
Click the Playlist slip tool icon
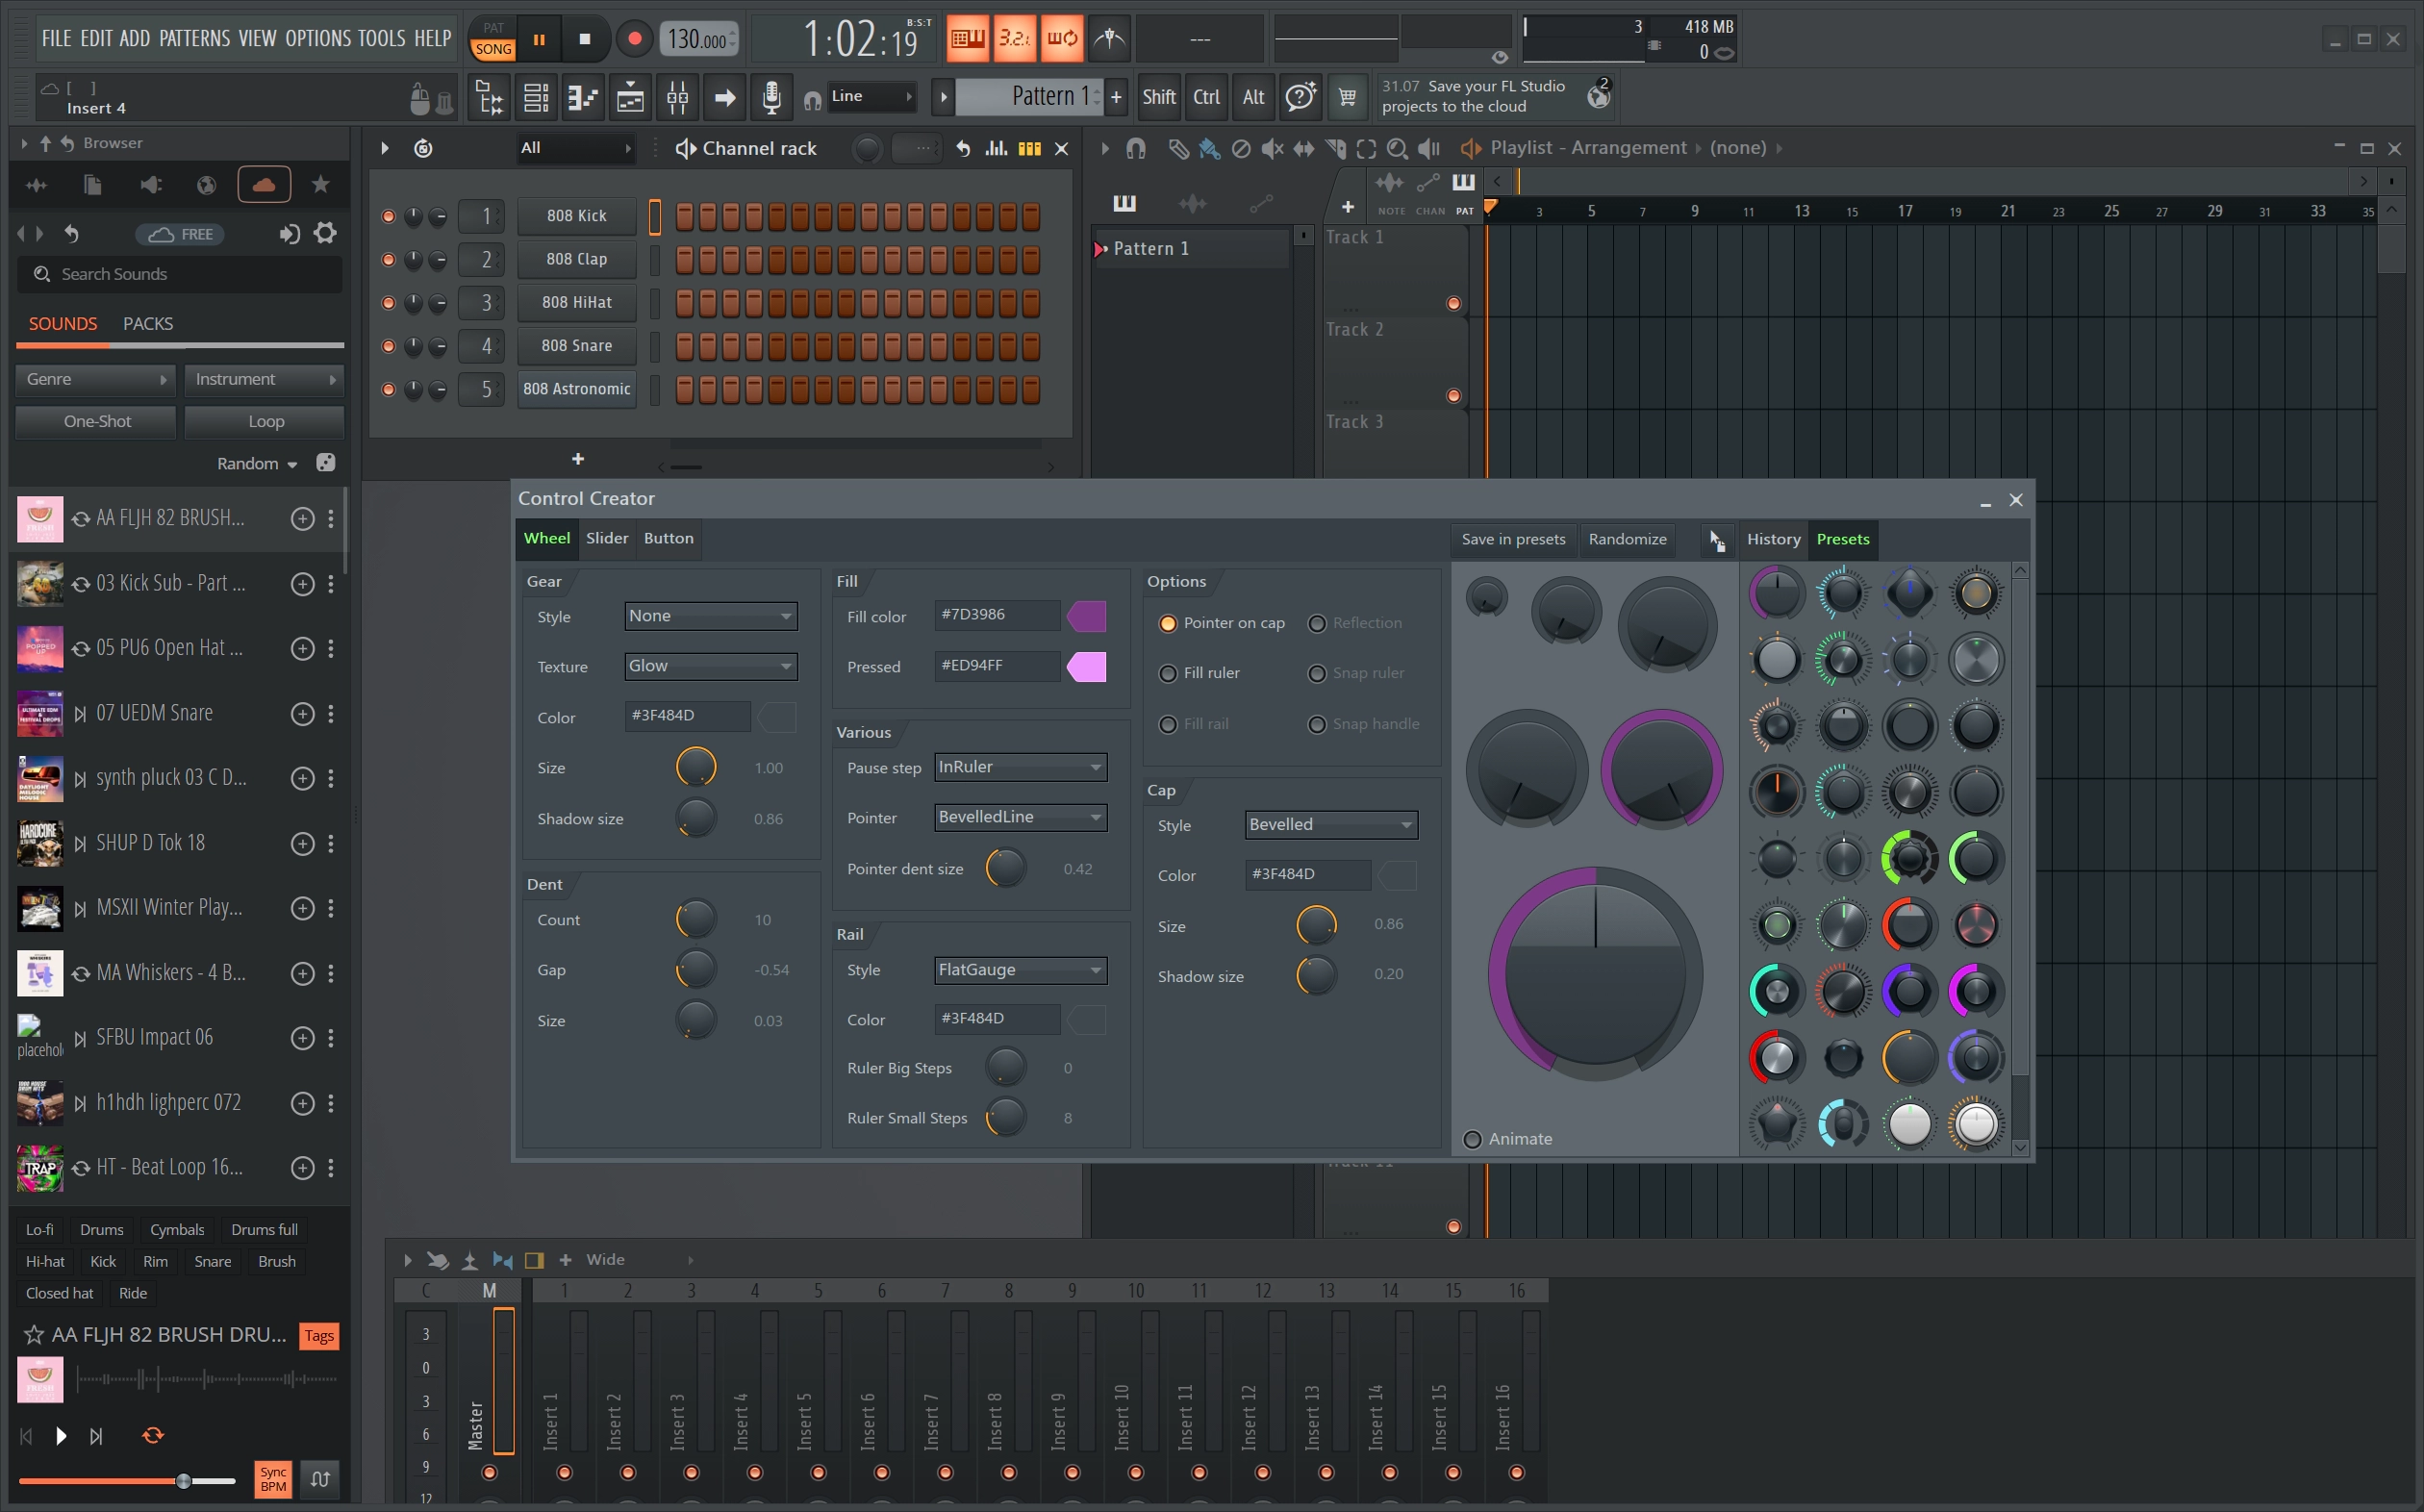click(x=1303, y=148)
